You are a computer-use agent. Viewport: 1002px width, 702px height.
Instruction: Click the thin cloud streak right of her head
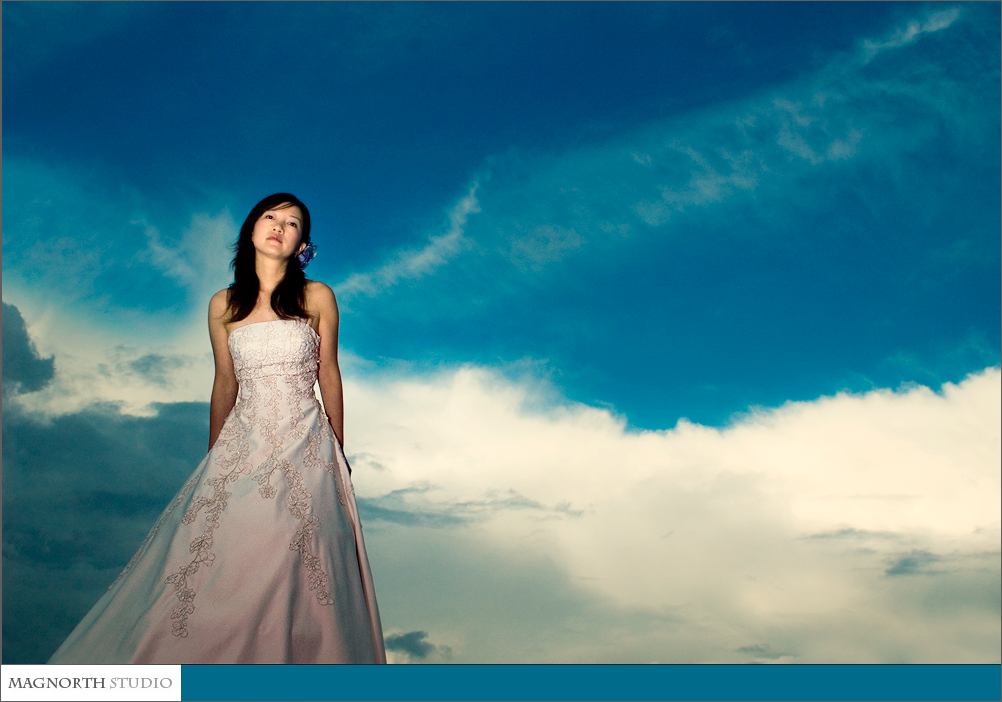point(420,250)
